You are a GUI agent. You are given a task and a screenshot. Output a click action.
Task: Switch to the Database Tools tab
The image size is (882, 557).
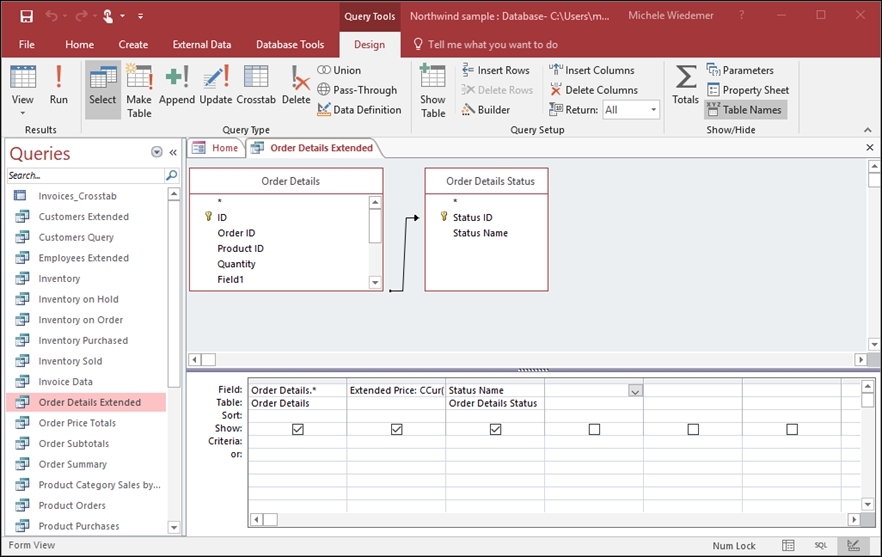(290, 44)
